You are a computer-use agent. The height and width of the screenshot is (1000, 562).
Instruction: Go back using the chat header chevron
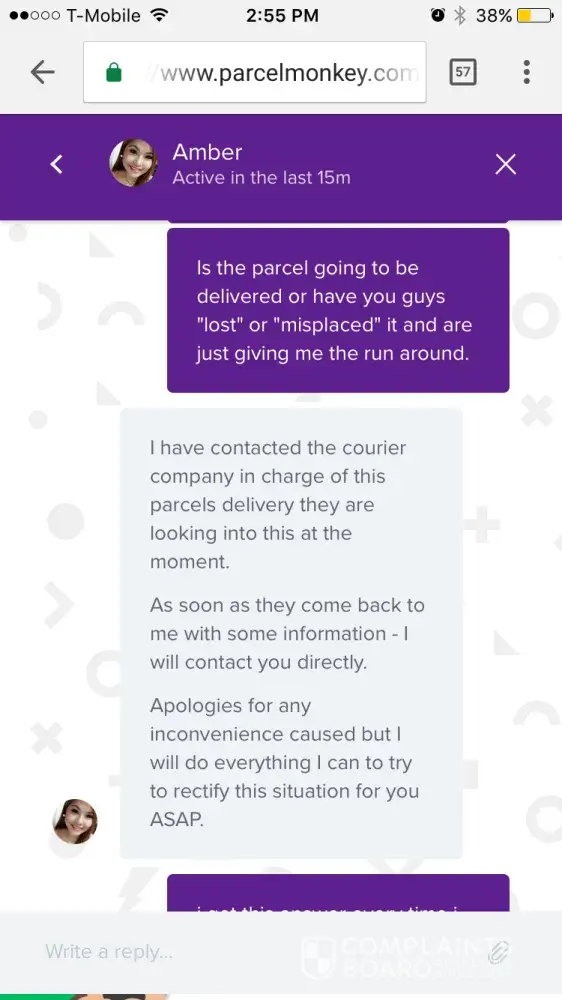click(x=57, y=165)
